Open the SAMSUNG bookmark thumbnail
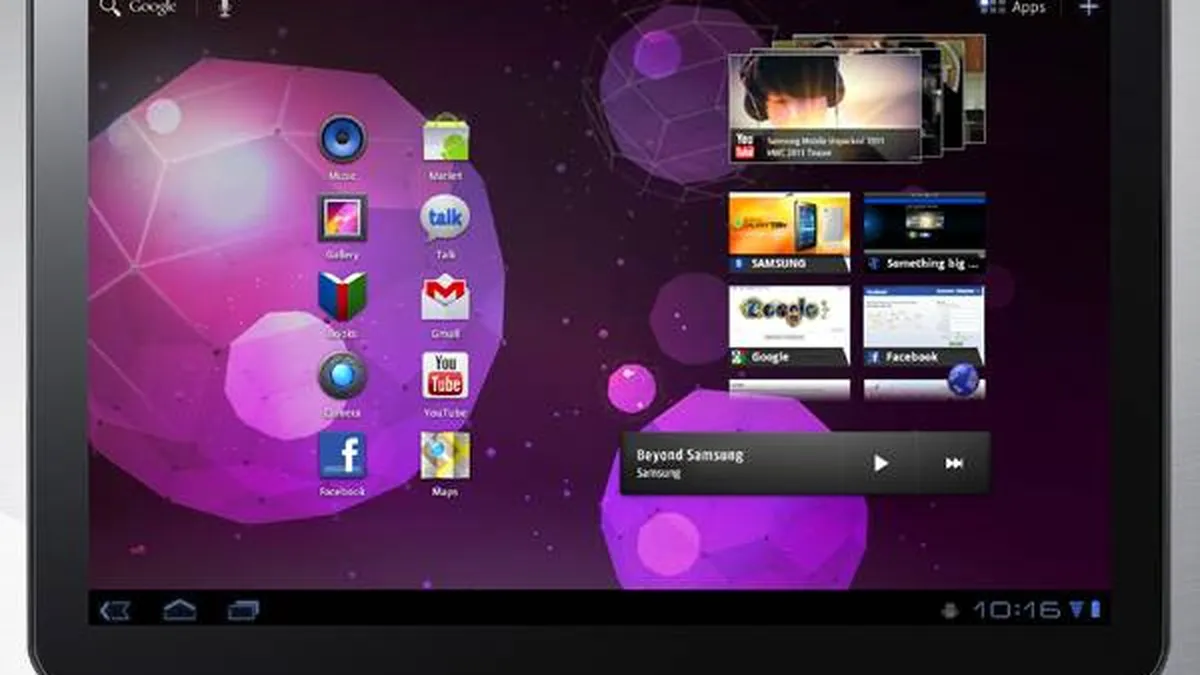This screenshot has width=1200, height=675. point(789,232)
